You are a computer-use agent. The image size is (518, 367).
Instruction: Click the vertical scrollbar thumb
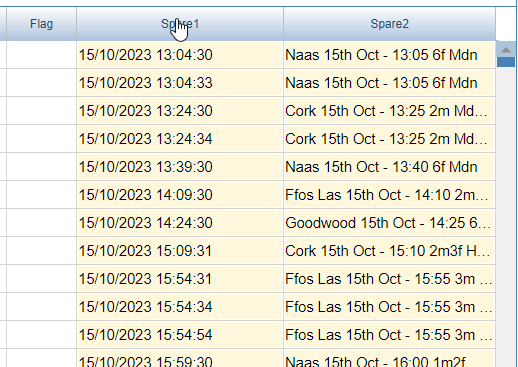point(506,62)
